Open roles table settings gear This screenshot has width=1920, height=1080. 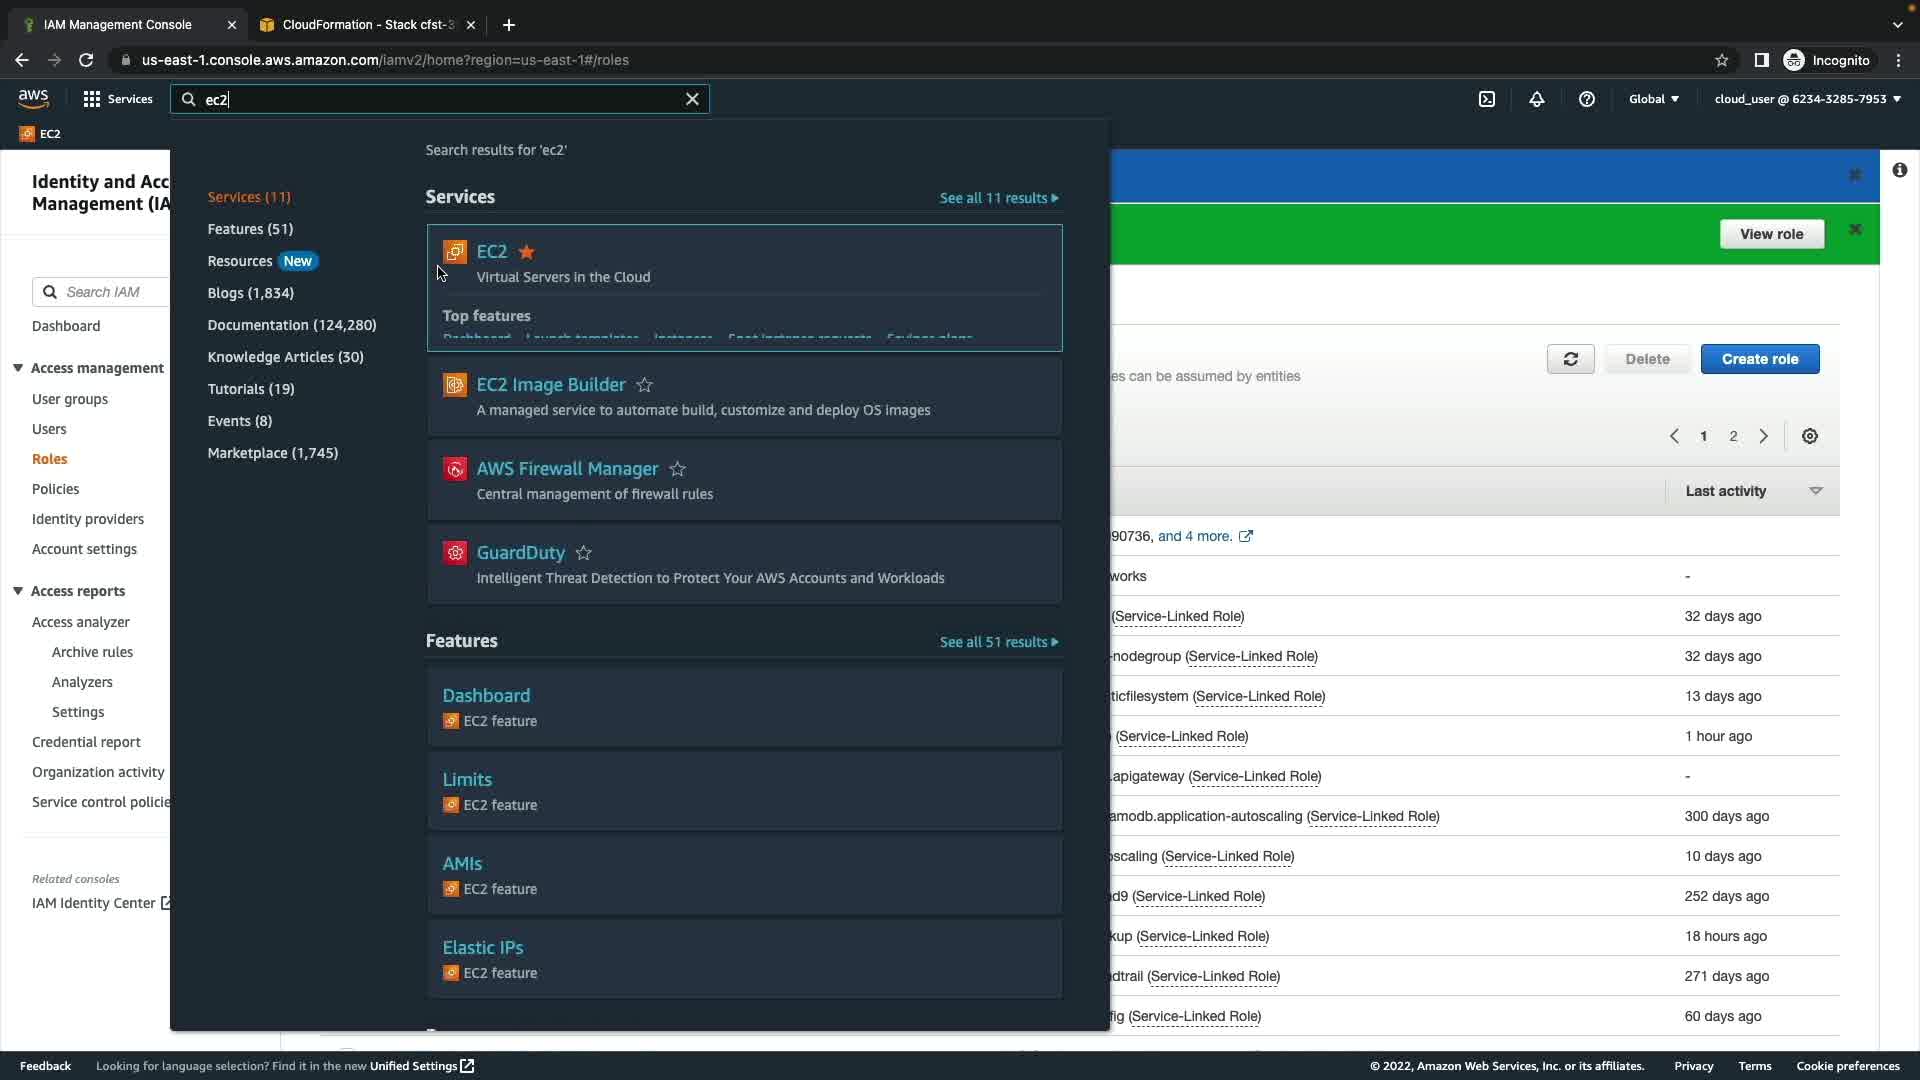(x=1810, y=436)
